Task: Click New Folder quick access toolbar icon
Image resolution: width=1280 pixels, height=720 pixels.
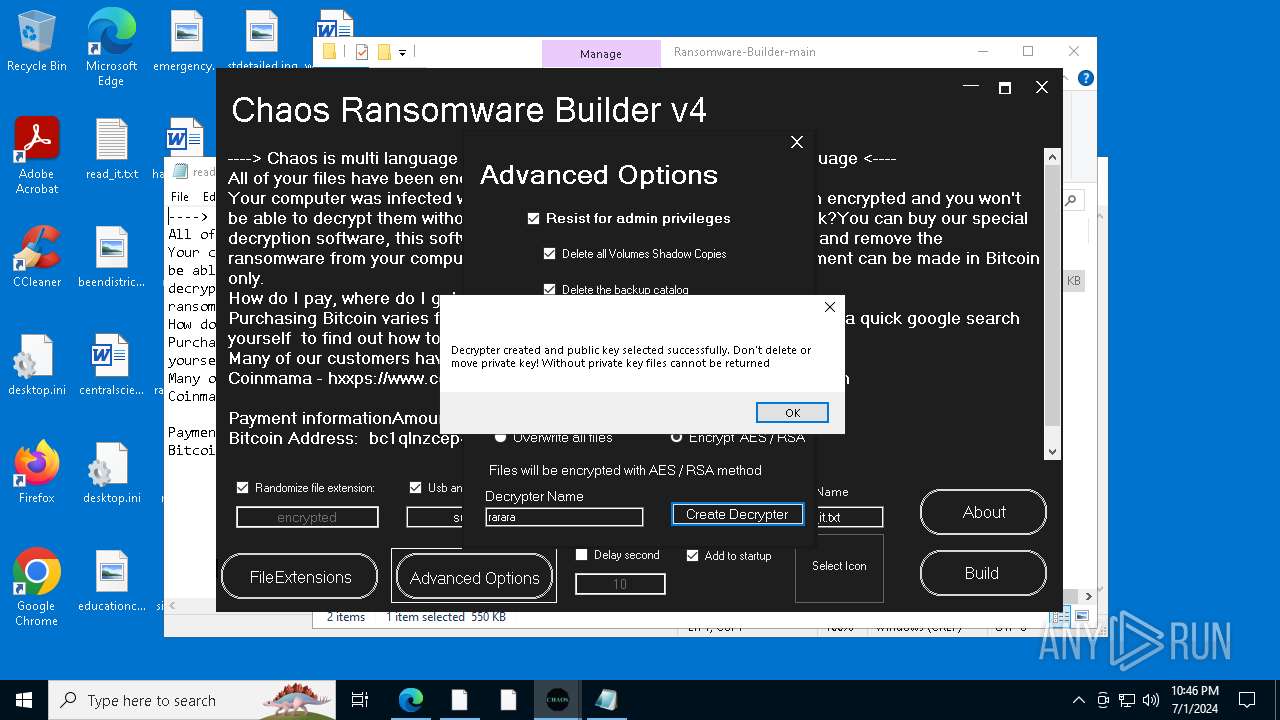Action: 384,52
